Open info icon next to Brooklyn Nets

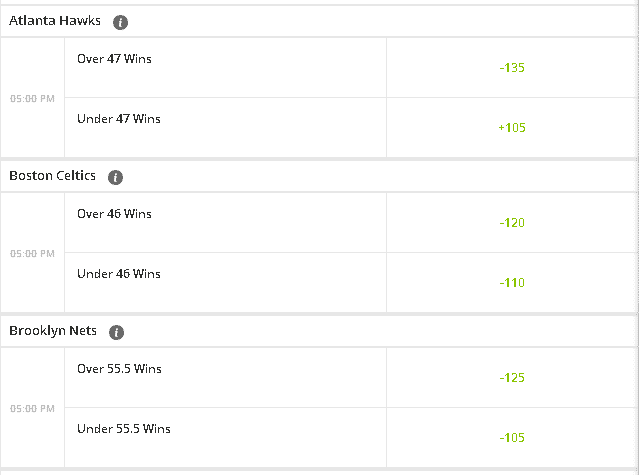click(117, 332)
